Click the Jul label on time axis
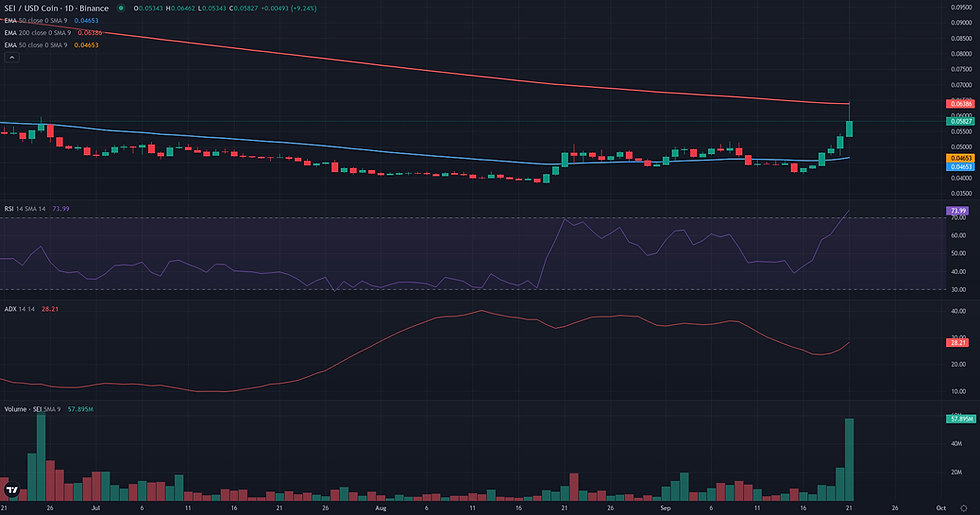This screenshot has width=980, height=515. (x=96, y=508)
